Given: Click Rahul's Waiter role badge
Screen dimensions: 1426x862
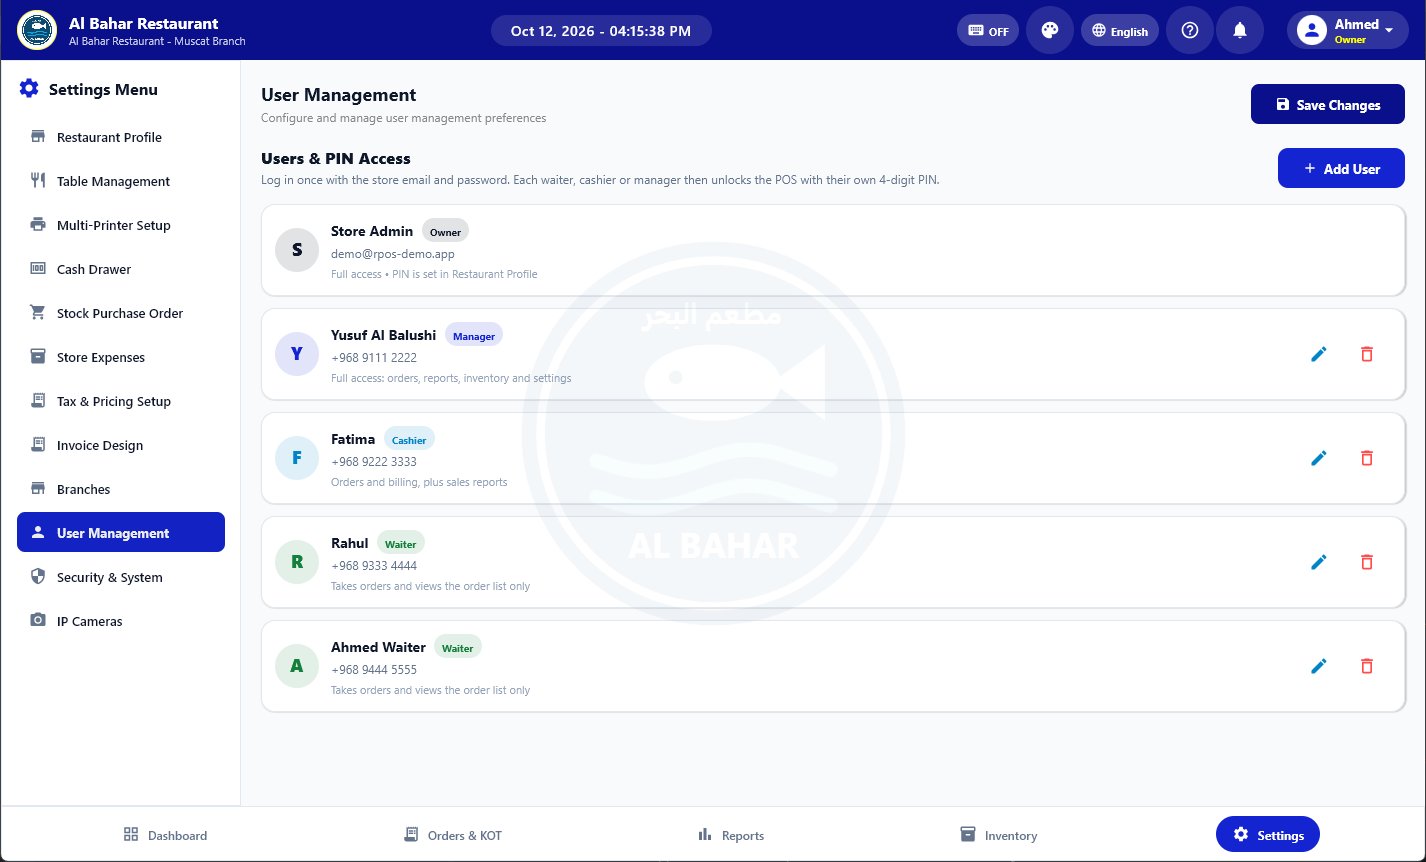Looking at the screenshot, I should click(401, 544).
